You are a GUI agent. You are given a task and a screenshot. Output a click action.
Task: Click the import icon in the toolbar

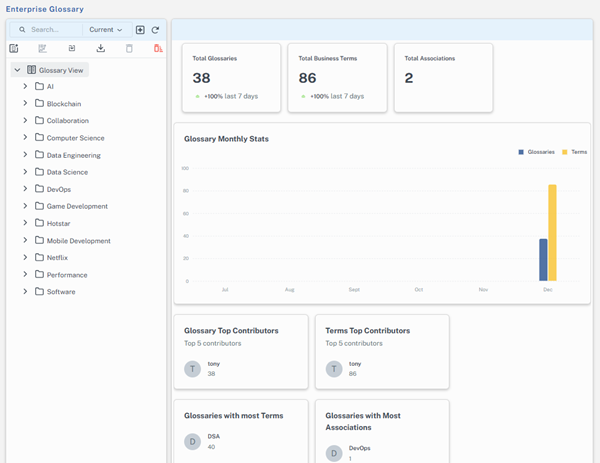[72, 48]
